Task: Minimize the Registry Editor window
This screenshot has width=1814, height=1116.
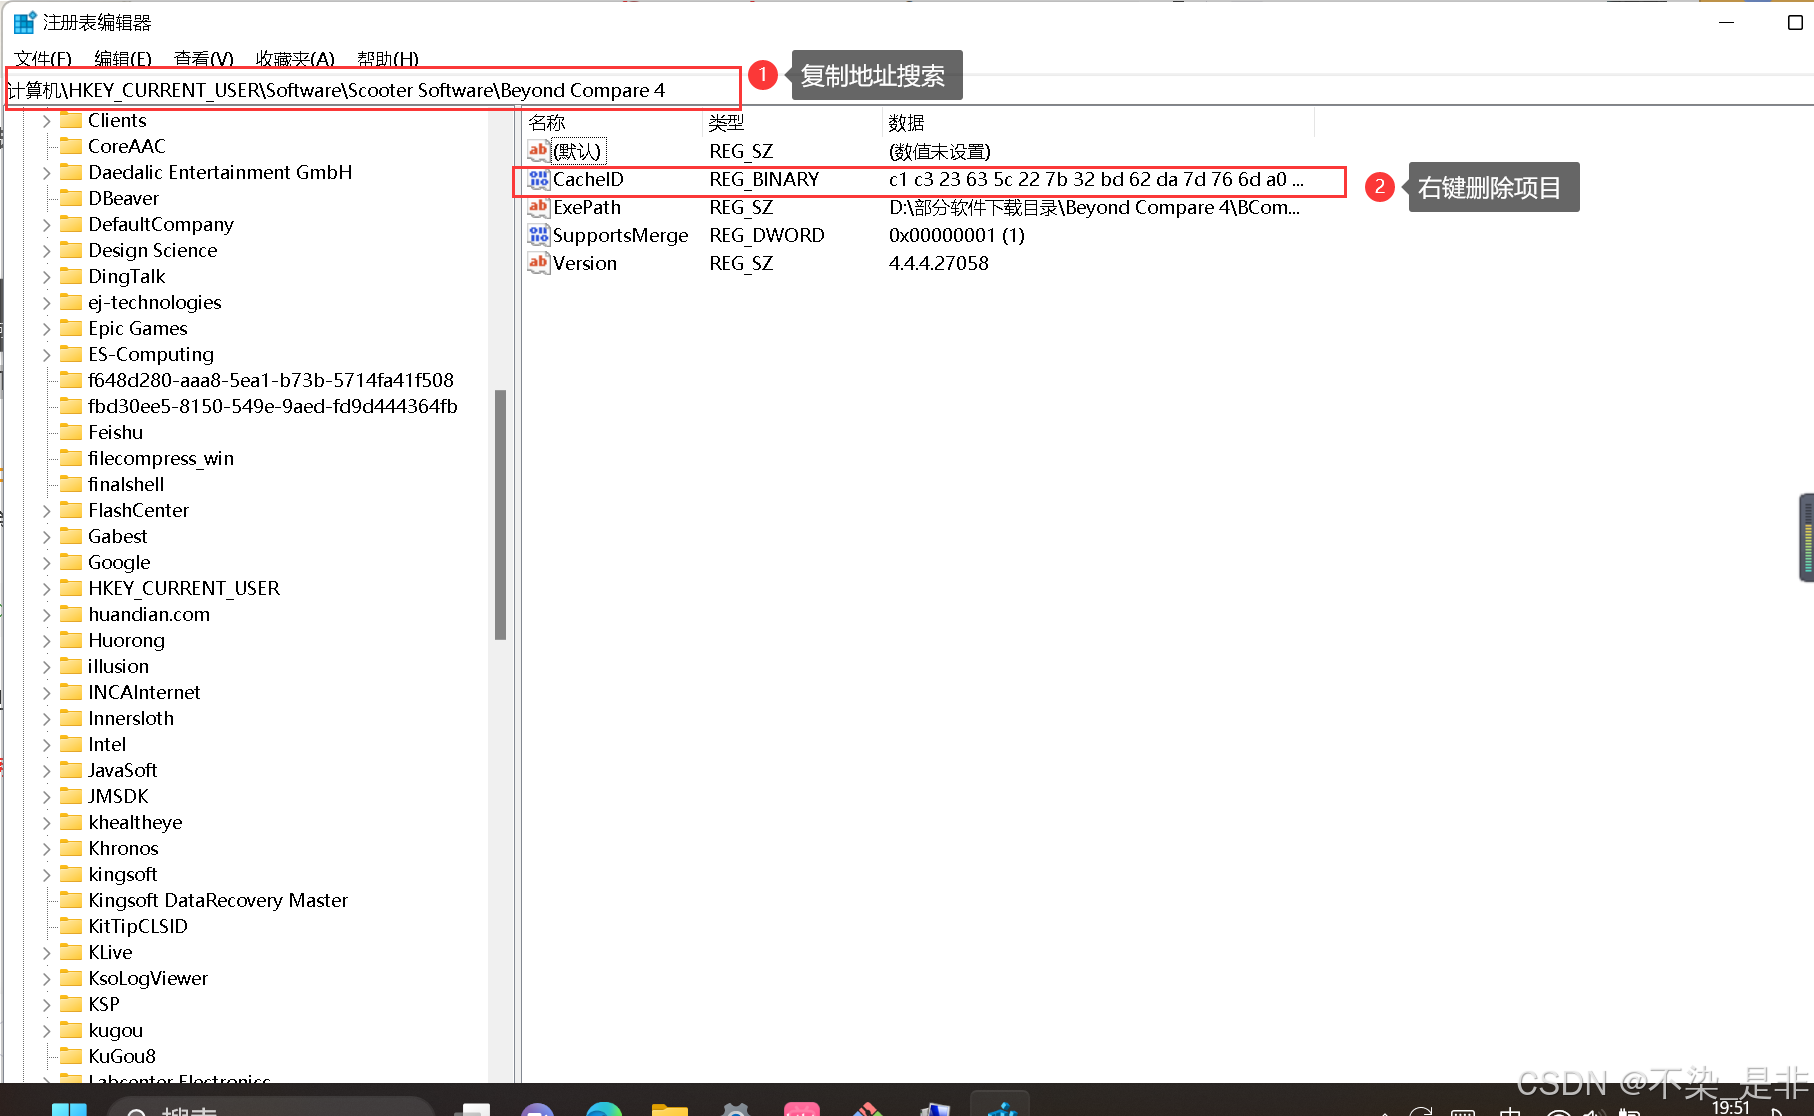Action: [1726, 22]
